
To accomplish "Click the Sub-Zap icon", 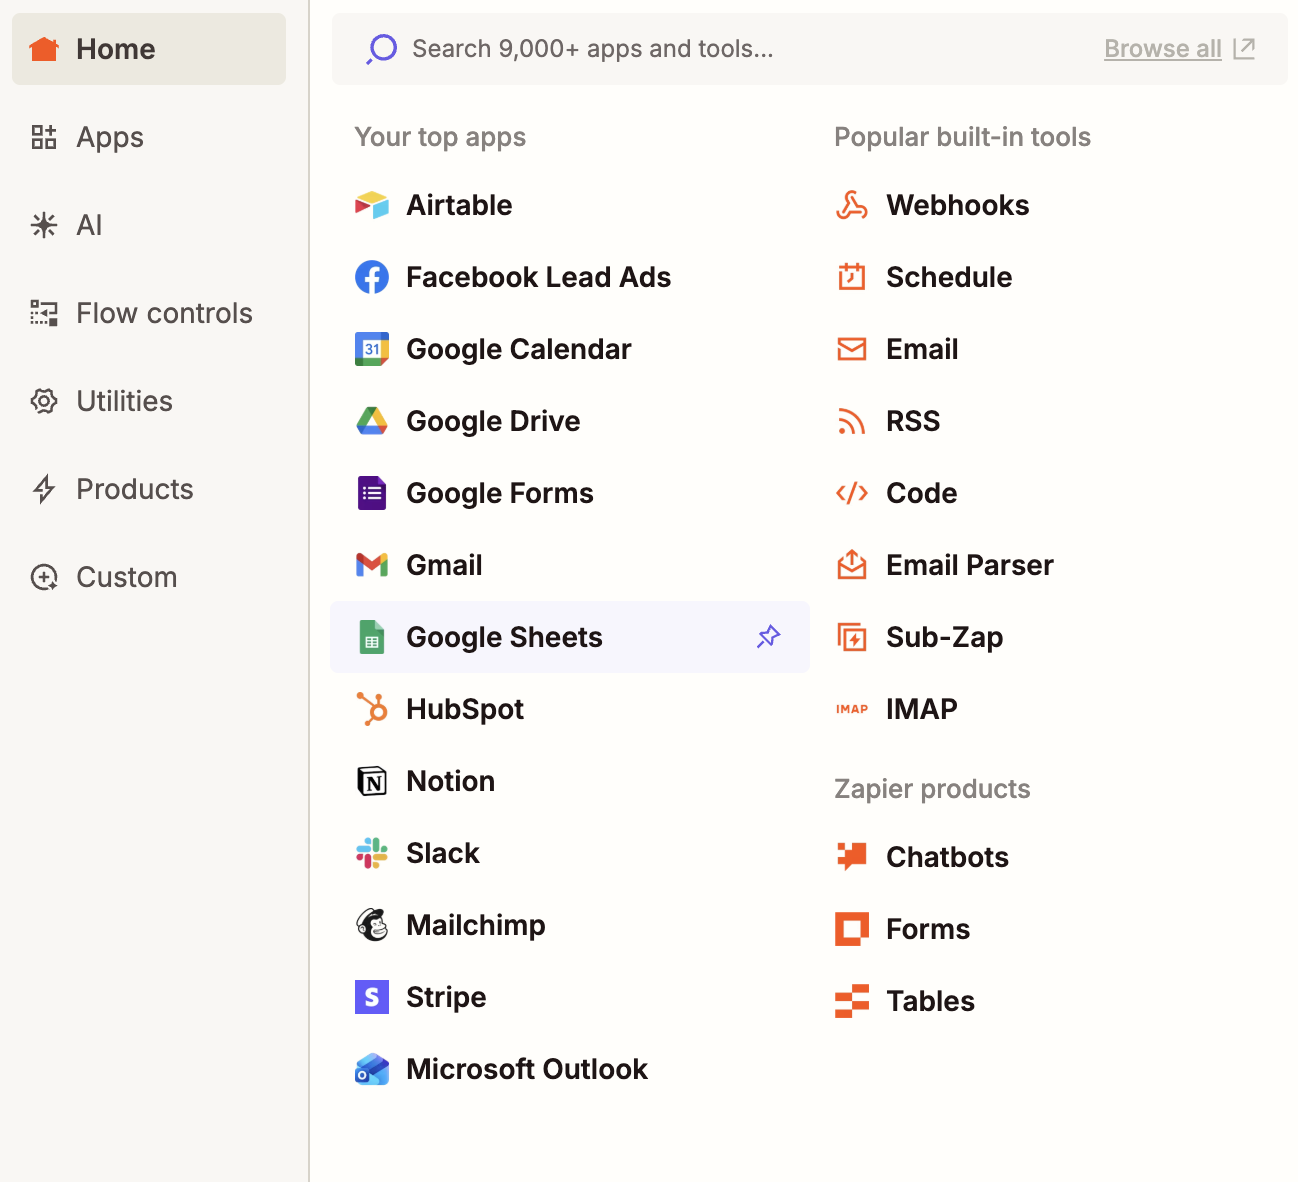I will click(x=852, y=637).
